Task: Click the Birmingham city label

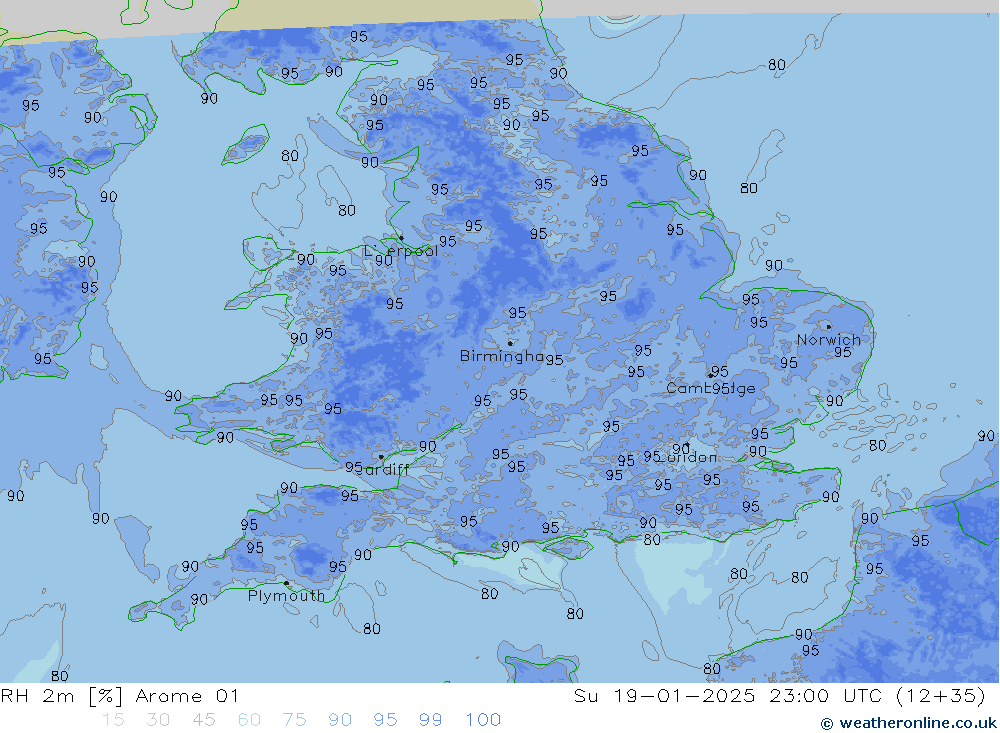Action: (502, 356)
